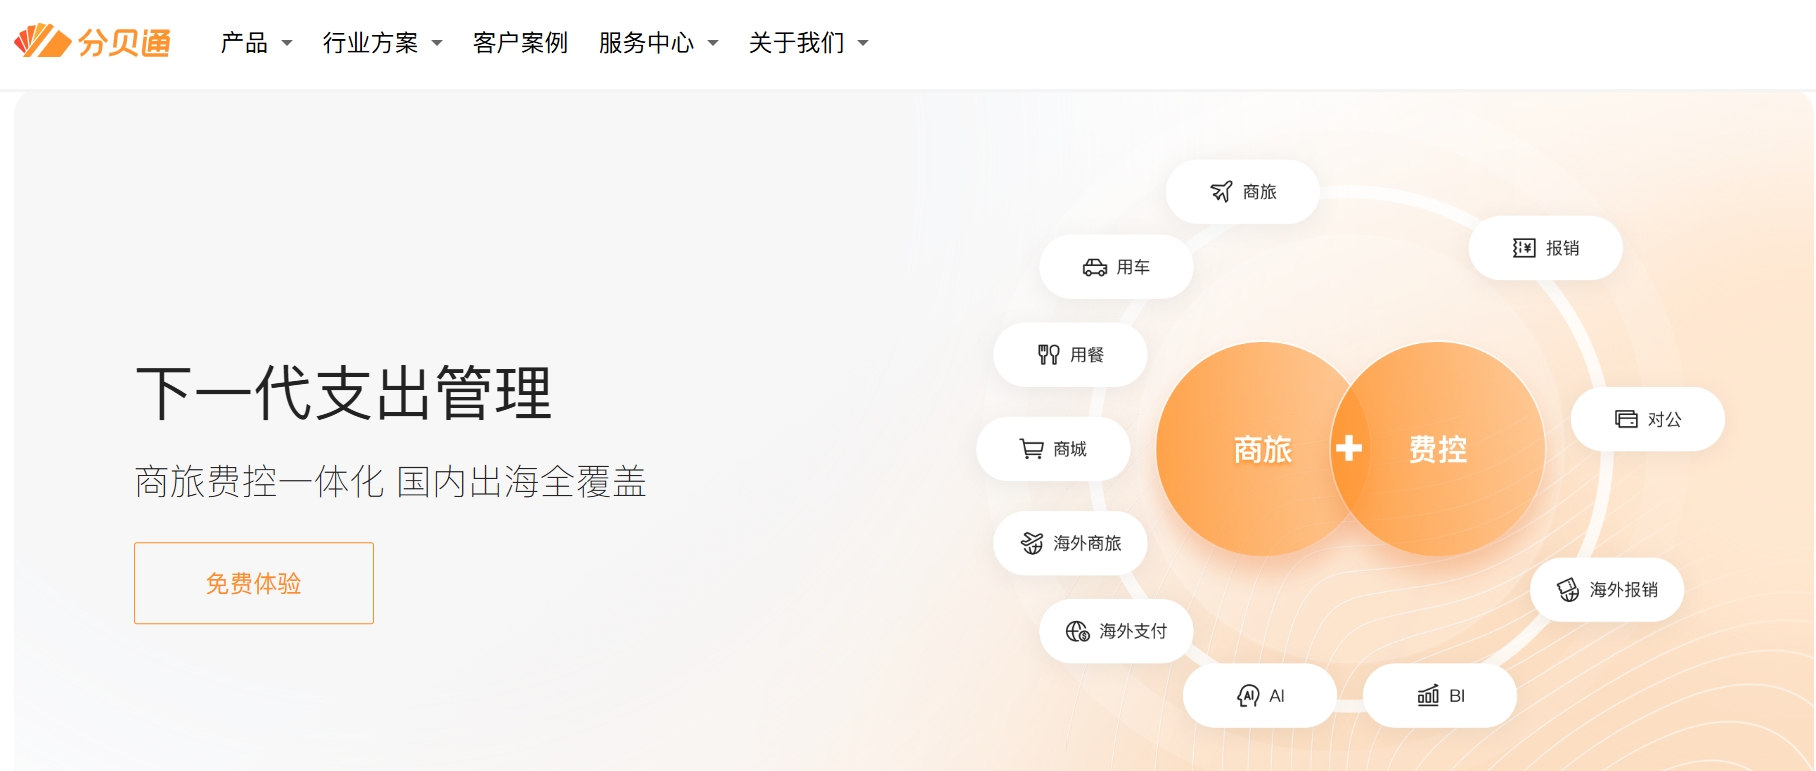Select the 对公 card icon
This screenshot has width=1816, height=771.
click(x=1626, y=419)
